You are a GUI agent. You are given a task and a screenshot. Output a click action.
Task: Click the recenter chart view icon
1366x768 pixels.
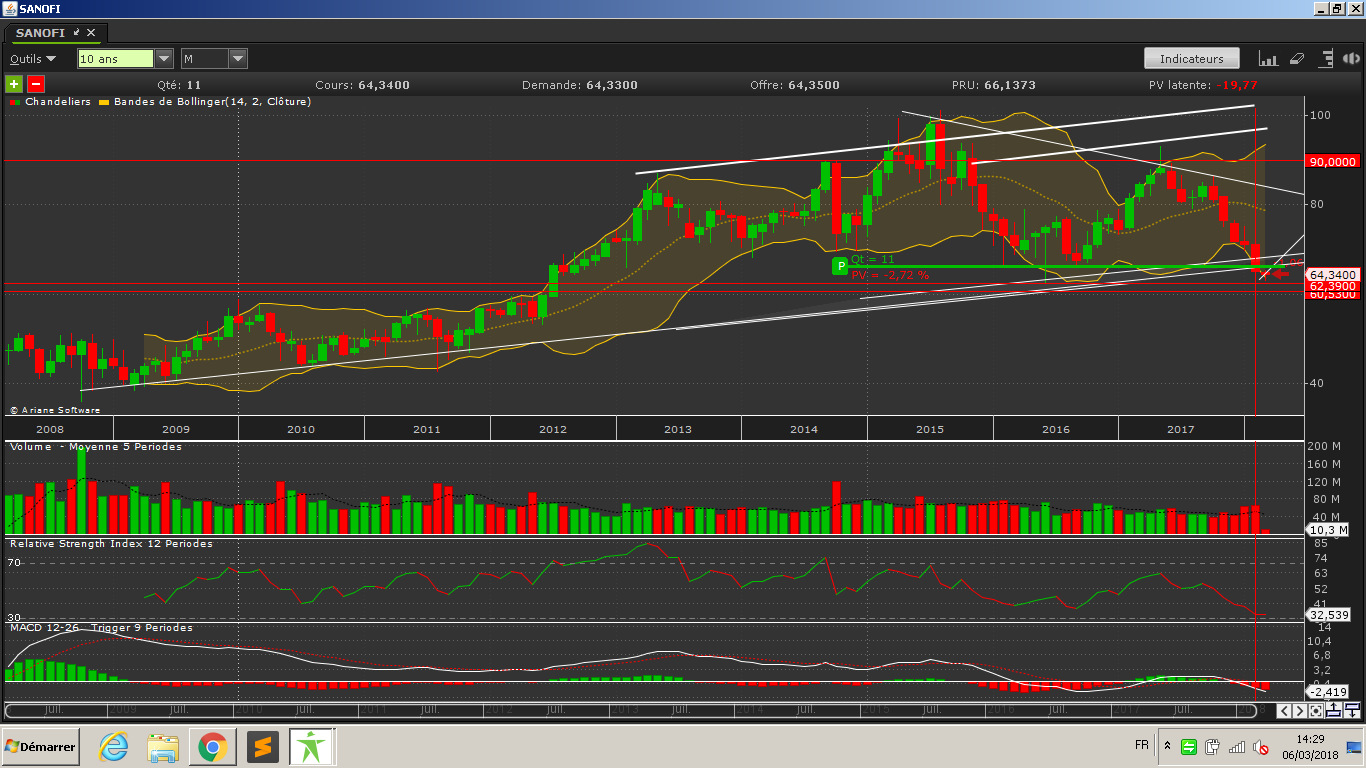pos(1316,711)
